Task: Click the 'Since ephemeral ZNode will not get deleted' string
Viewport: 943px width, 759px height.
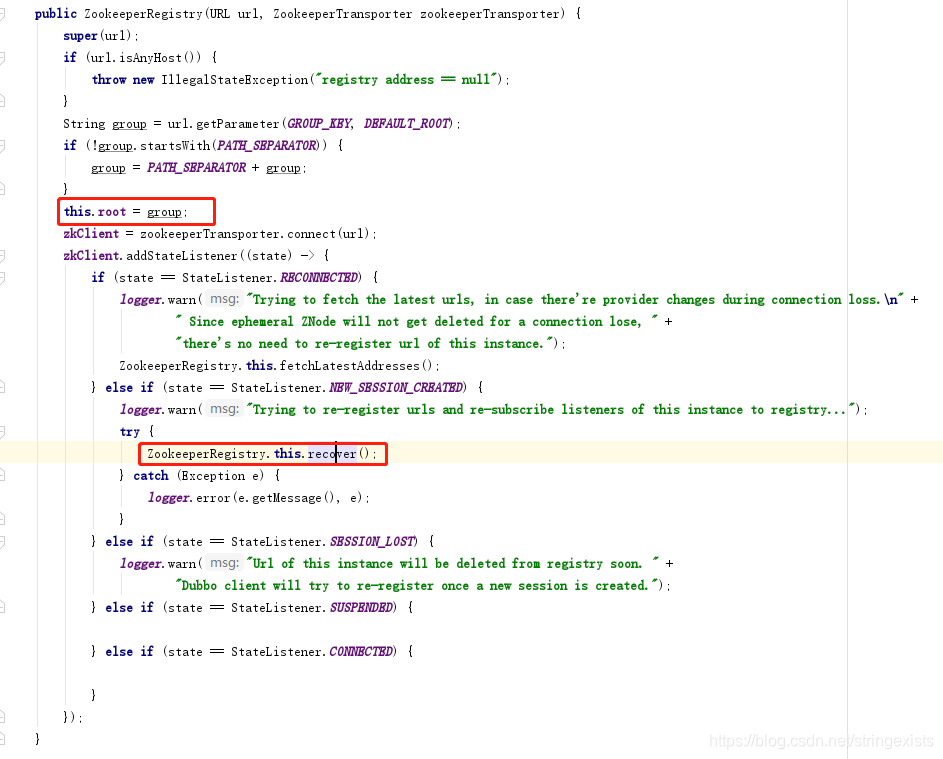Action: (x=416, y=322)
